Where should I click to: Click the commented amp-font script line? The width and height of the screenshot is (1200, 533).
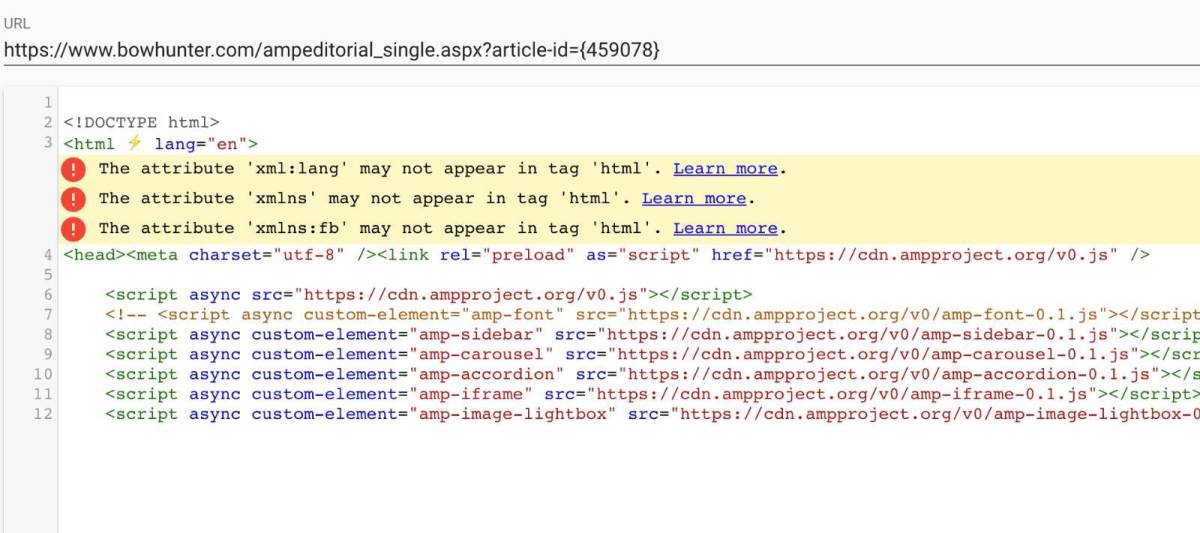[x=652, y=314]
